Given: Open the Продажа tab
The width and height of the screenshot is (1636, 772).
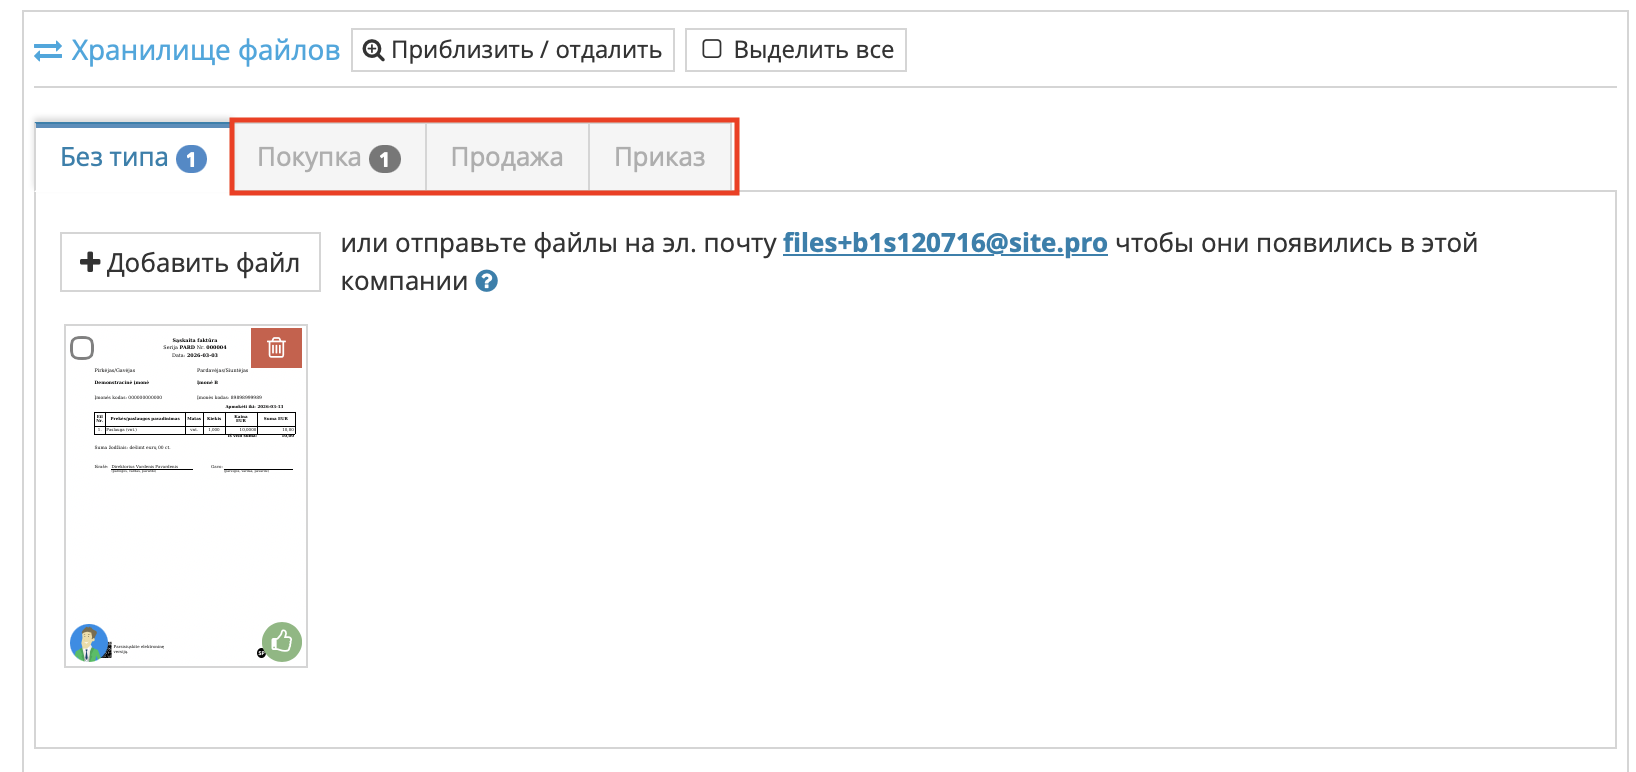Looking at the screenshot, I should 507,158.
